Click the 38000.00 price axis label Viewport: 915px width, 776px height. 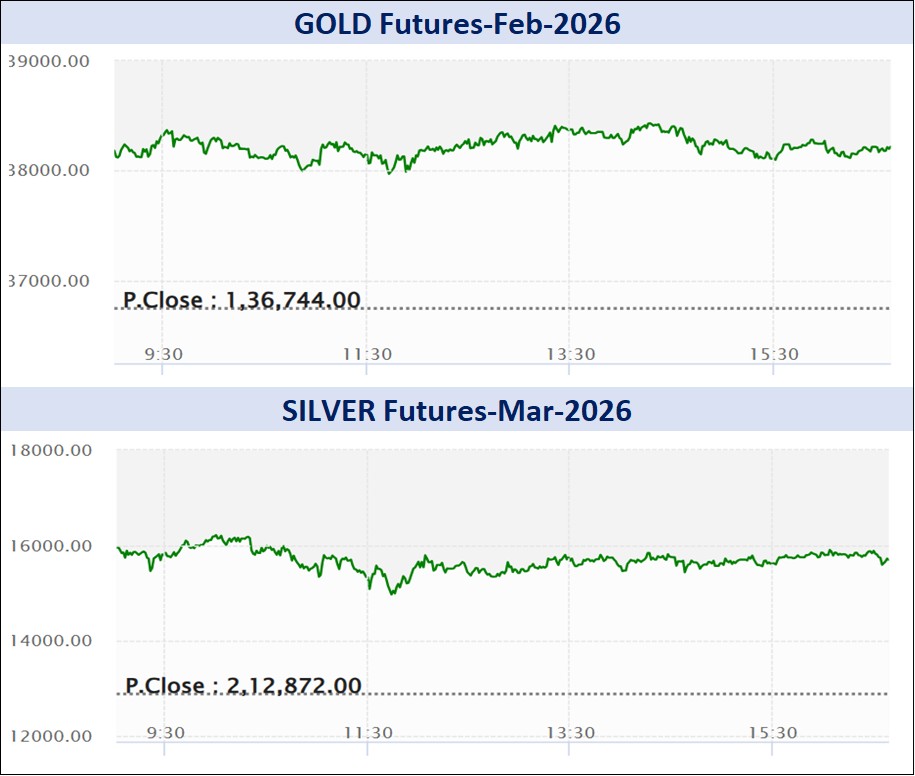(x=48, y=170)
